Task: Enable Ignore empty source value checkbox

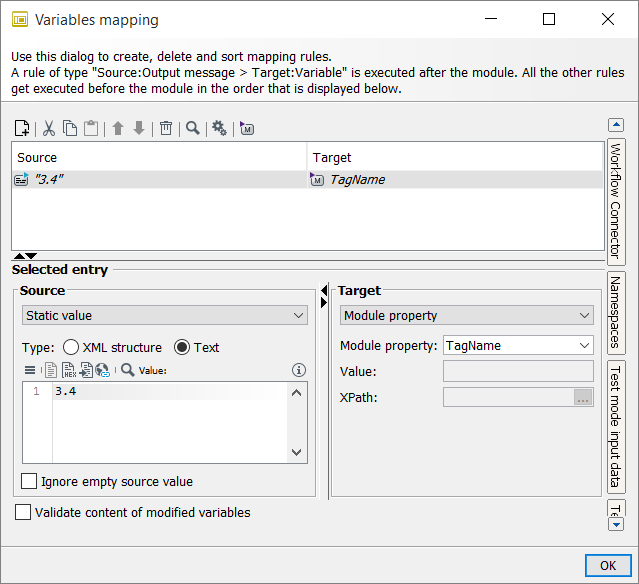Action: 29,481
